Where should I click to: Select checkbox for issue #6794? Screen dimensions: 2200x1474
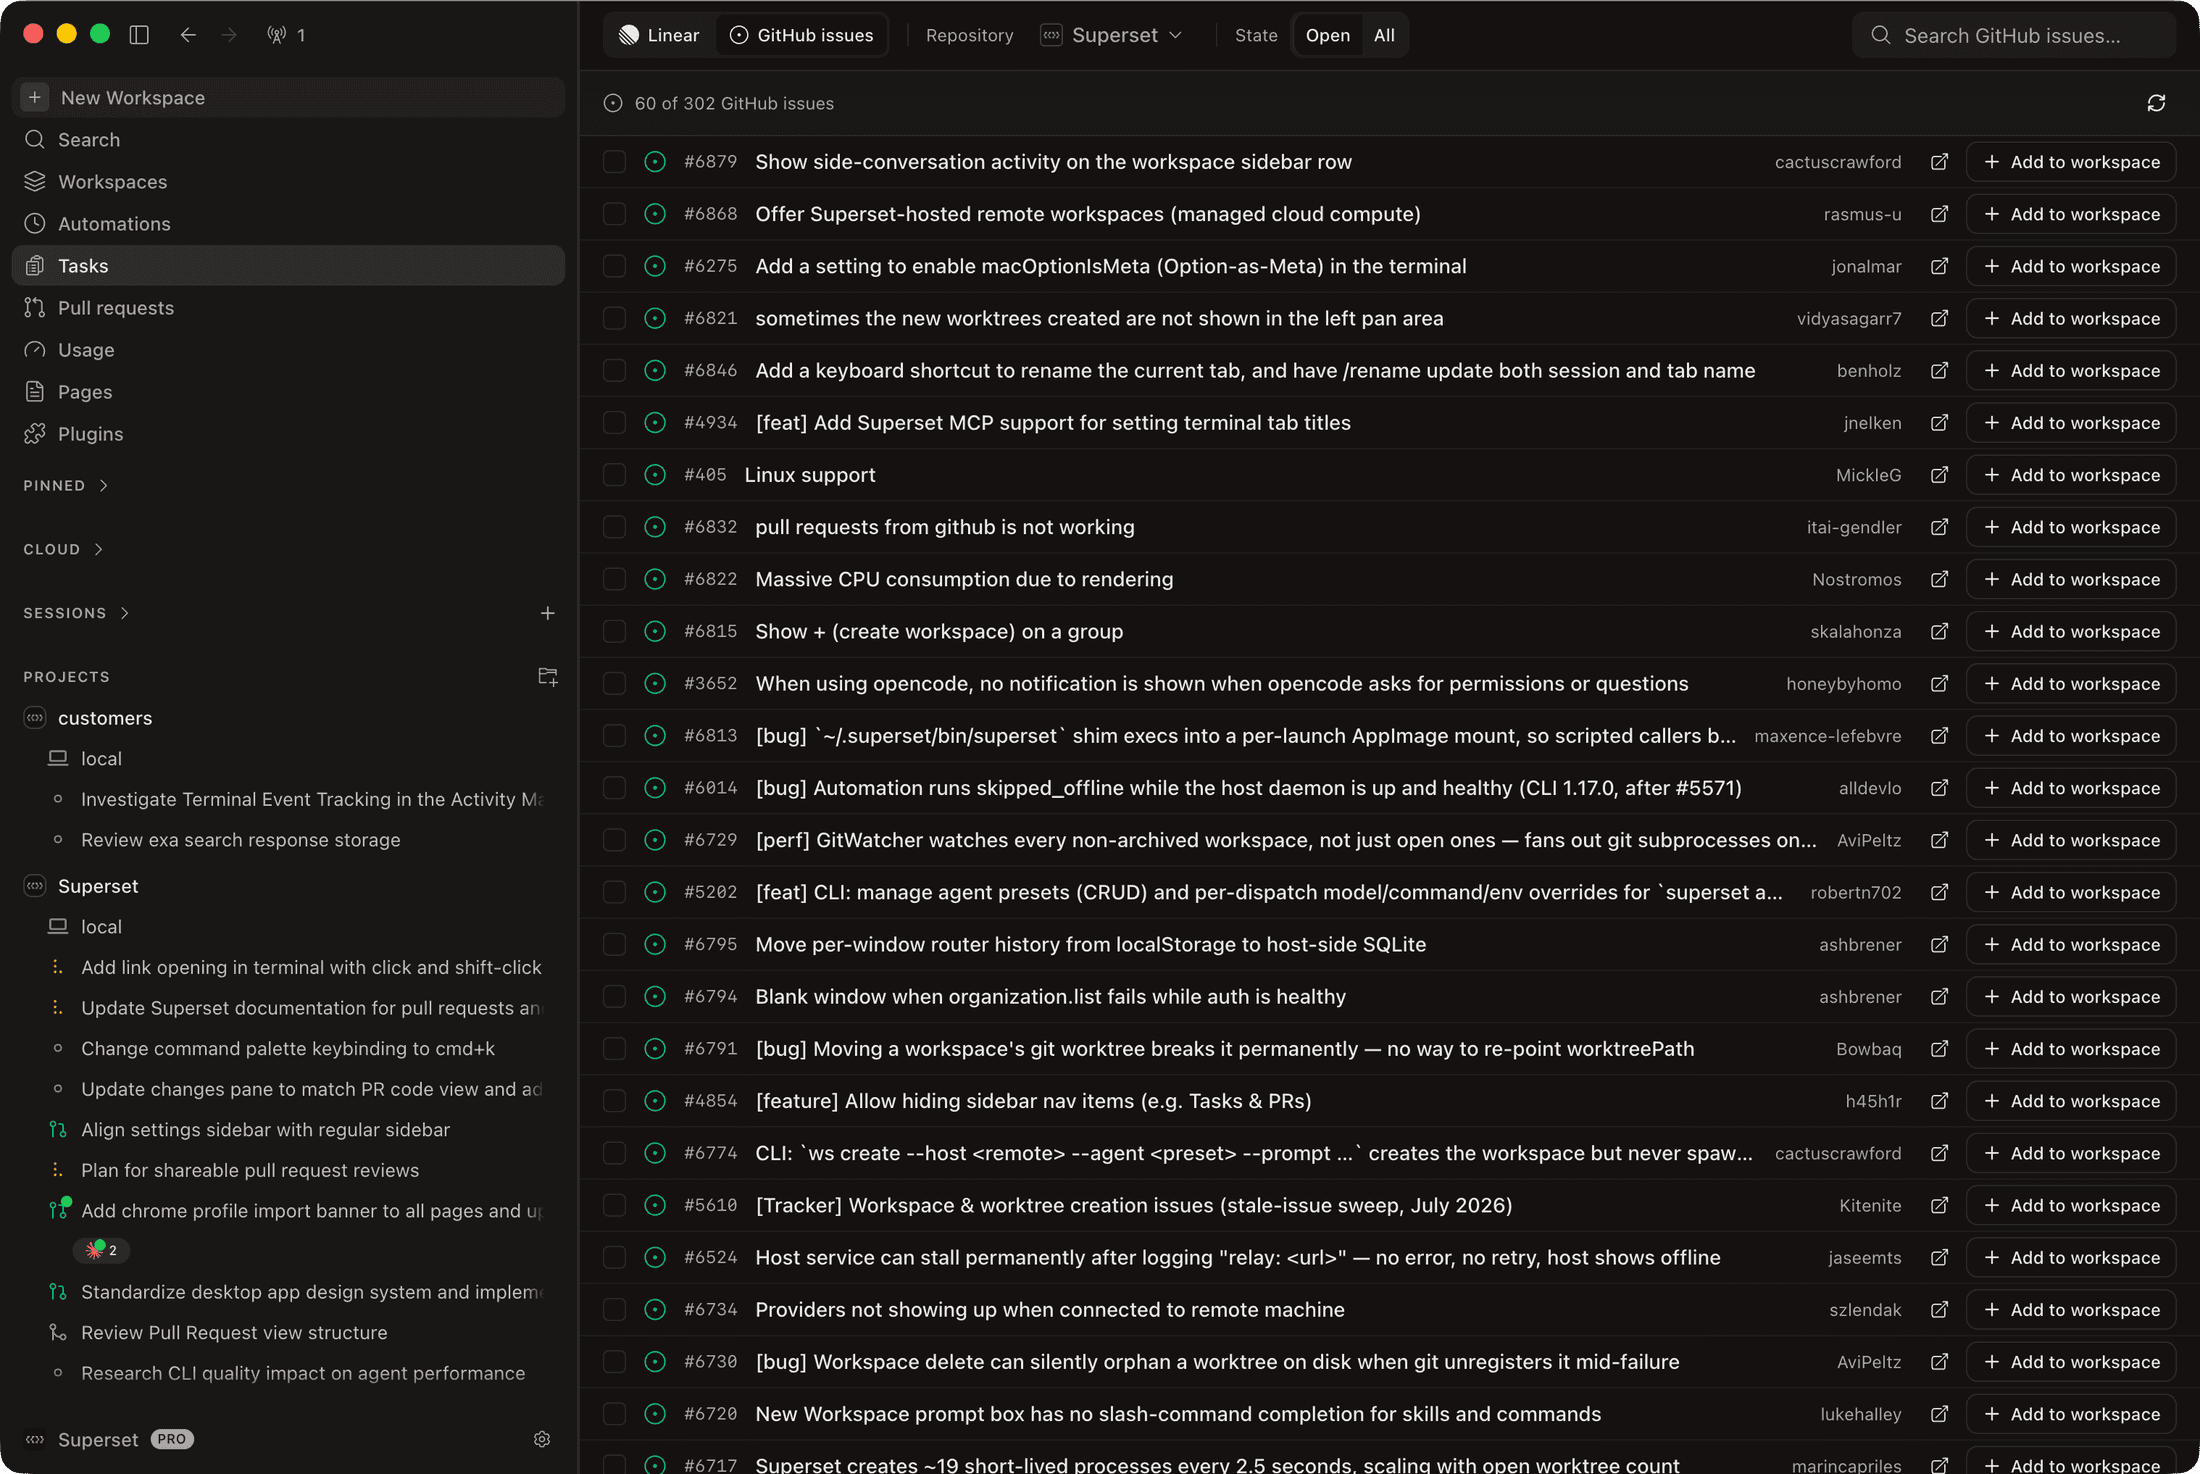point(614,996)
